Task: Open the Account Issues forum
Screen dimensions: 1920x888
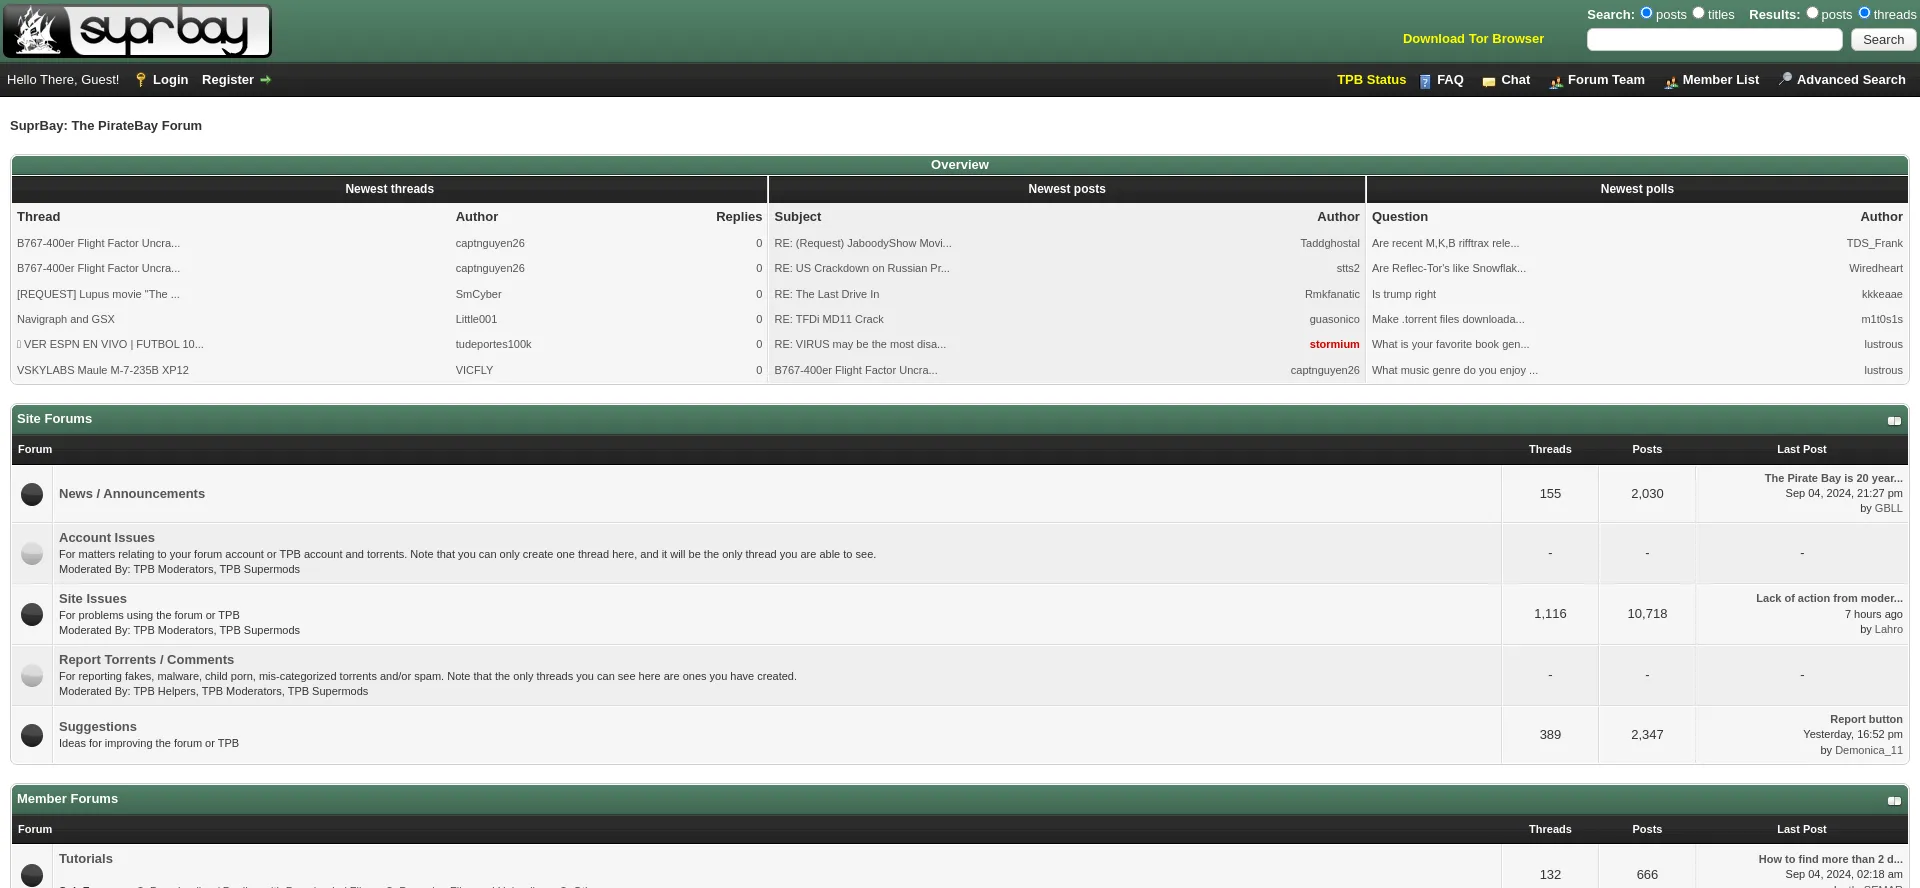Action: click(x=107, y=538)
